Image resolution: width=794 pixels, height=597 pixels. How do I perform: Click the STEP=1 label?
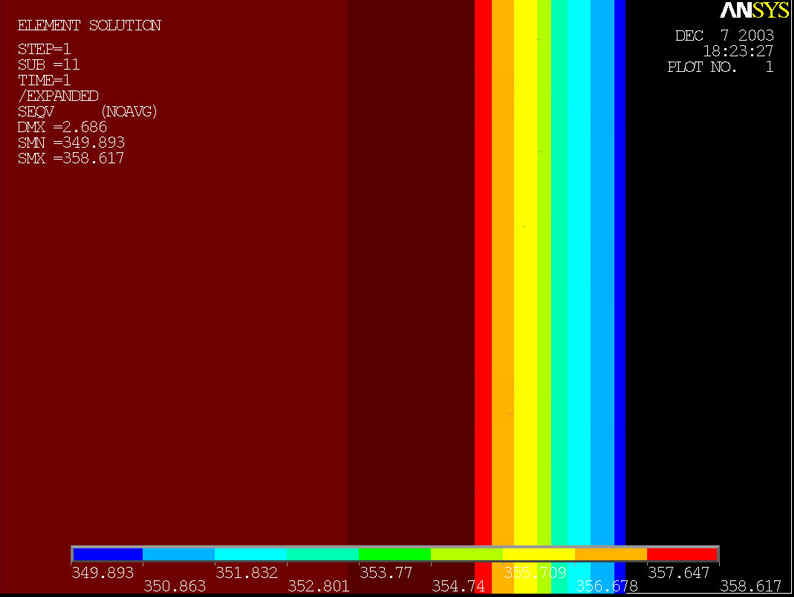[x=44, y=50]
